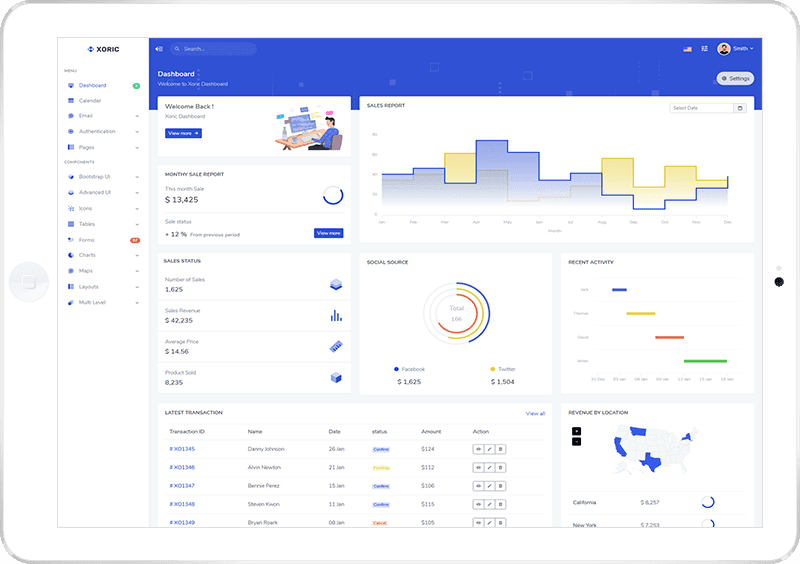Open the View all transactions link
This screenshot has width=800, height=564.
535,413
